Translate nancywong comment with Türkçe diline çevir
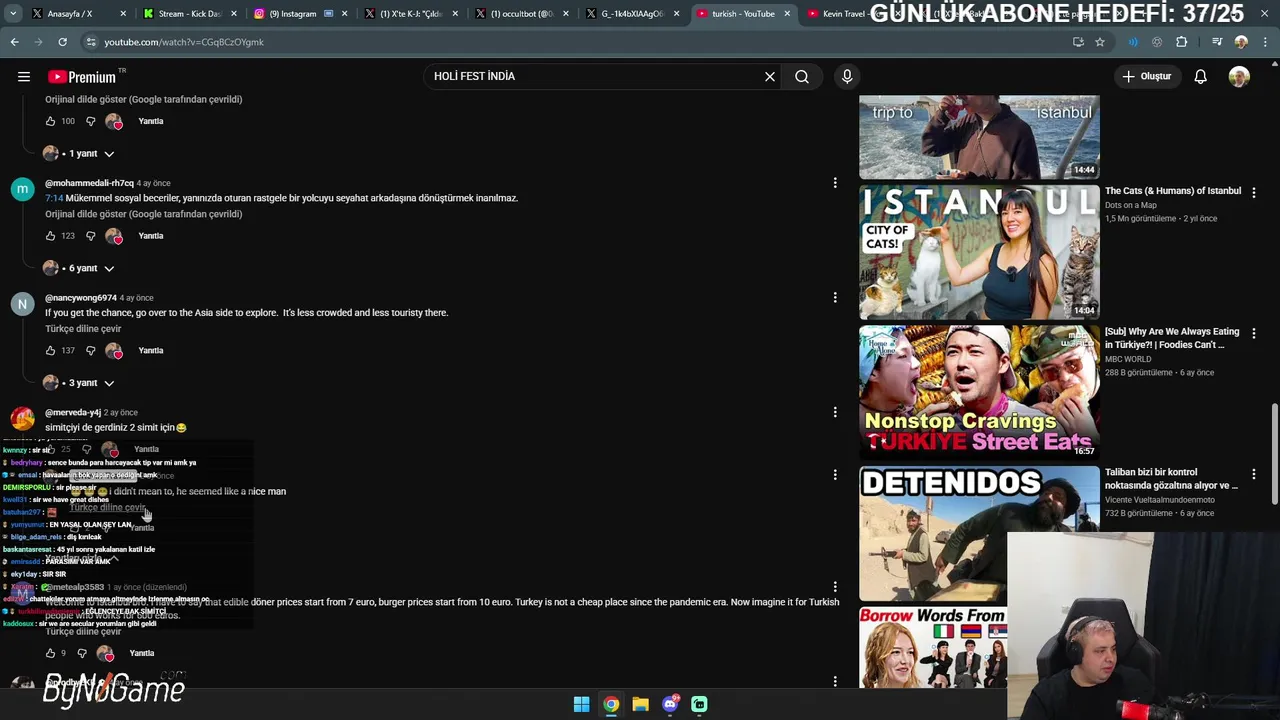This screenshot has height=720, width=1280. pos(83,329)
